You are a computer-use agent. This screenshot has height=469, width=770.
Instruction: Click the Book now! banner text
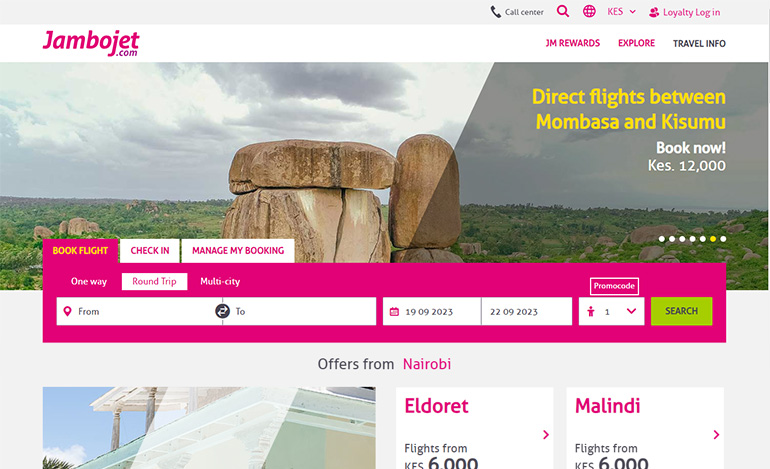click(690, 148)
